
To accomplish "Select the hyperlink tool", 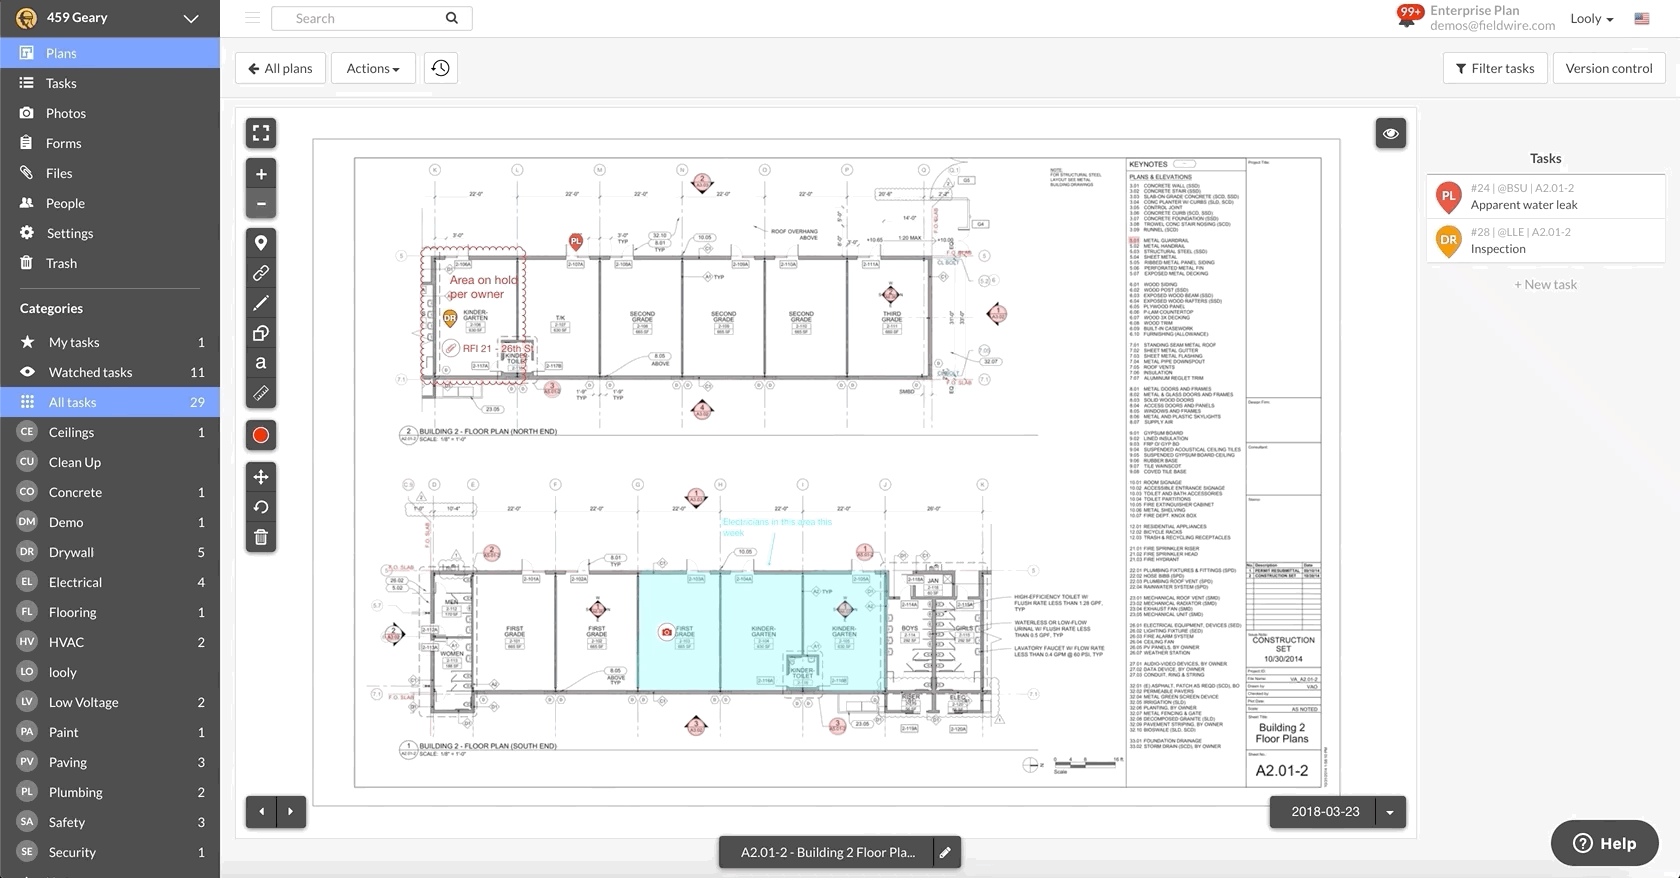I will pyautogui.click(x=261, y=273).
